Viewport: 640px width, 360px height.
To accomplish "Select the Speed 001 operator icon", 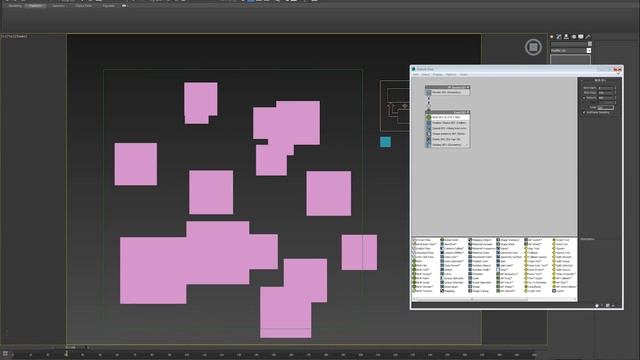I will pyautogui.click(x=429, y=128).
